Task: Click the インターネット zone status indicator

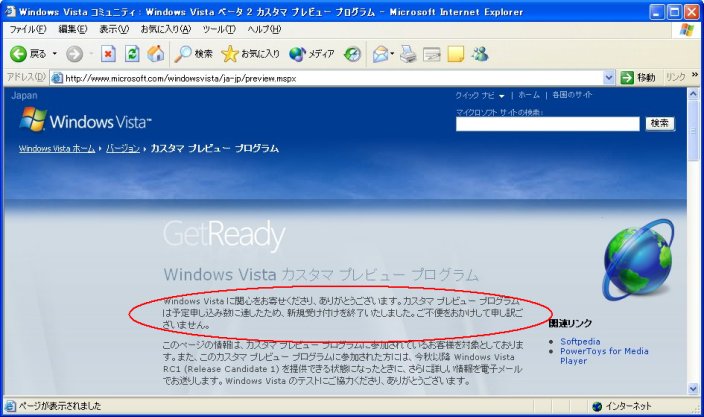Action: (x=622, y=407)
